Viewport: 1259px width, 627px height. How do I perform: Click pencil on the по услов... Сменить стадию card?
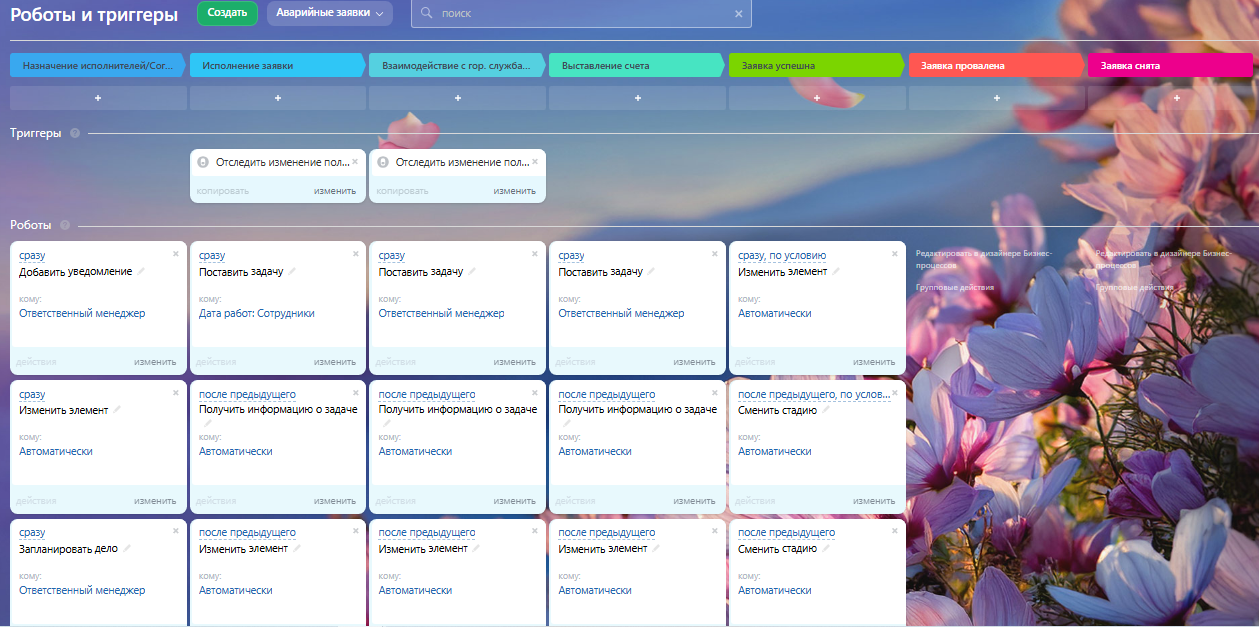tap(825, 410)
